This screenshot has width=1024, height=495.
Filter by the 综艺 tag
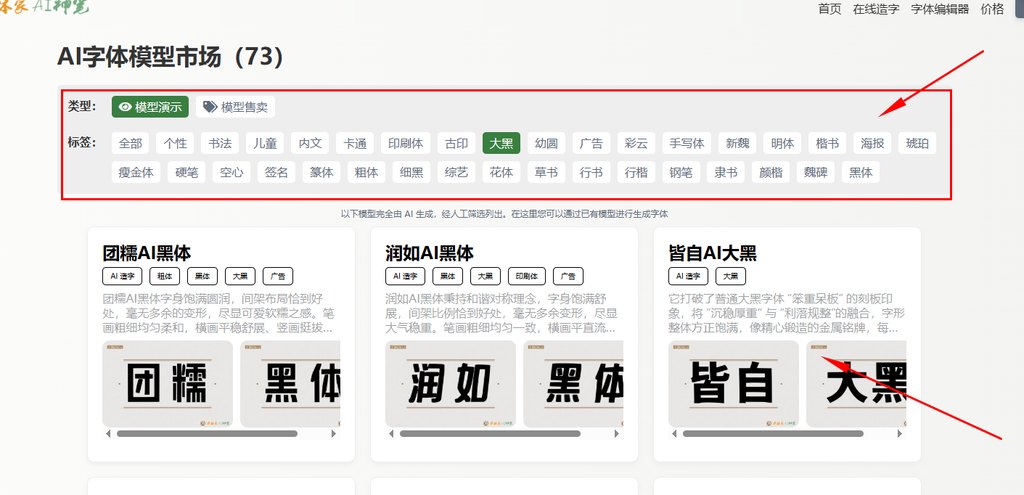pyautogui.click(x=456, y=172)
